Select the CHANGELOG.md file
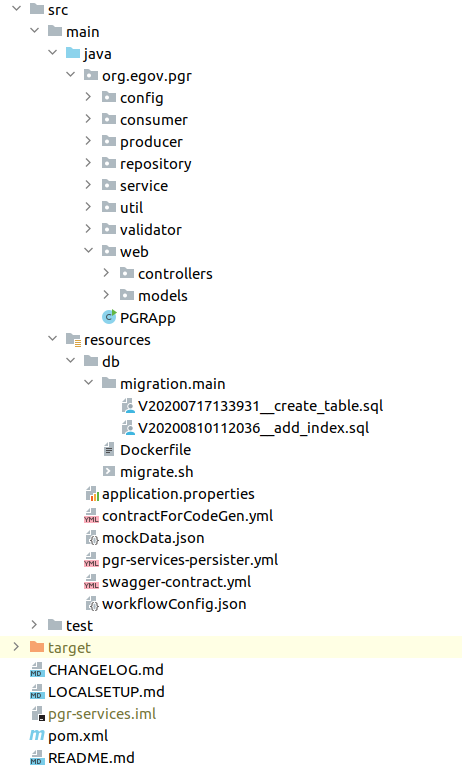This screenshot has width=462, height=772. 97,670
